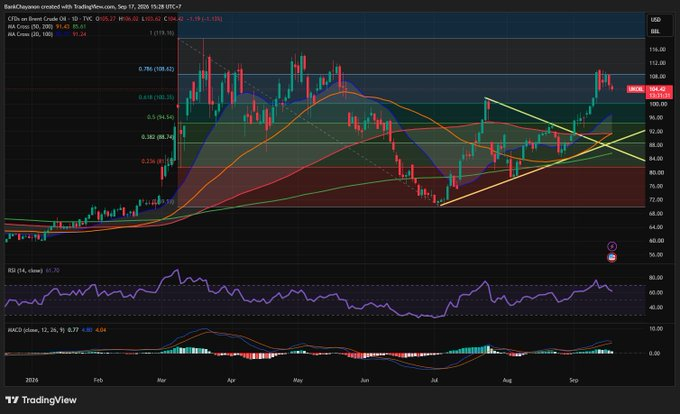
Task: Click 116.00 on the price axis
Action: pyautogui.click(x=657, y=50)
